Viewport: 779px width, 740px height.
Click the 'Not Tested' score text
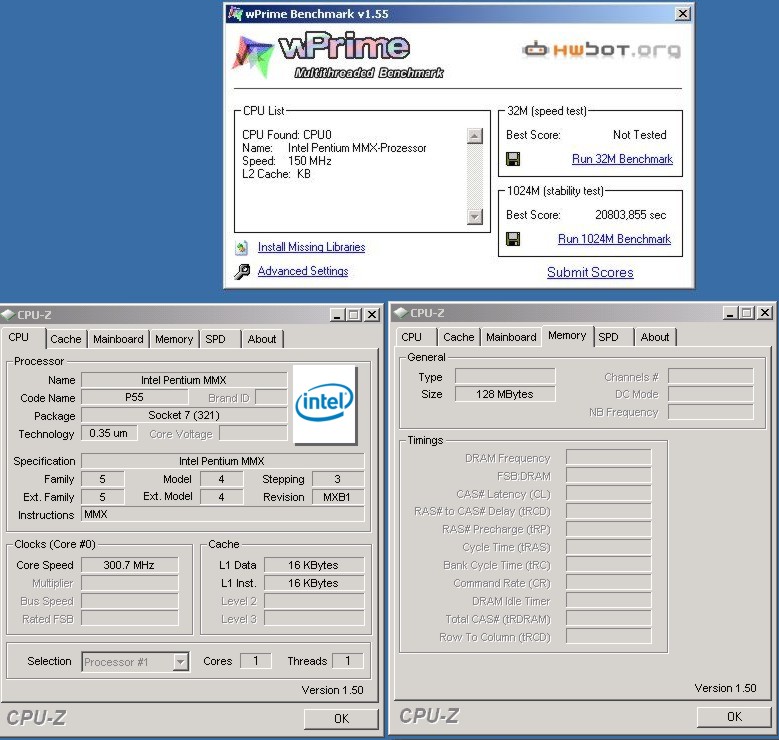(639, 135)
